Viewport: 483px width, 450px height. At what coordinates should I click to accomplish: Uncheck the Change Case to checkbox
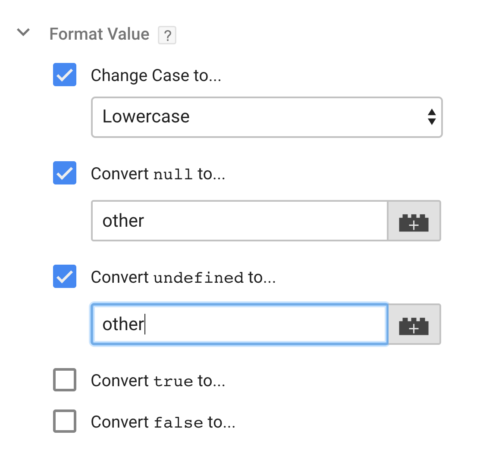65,75
